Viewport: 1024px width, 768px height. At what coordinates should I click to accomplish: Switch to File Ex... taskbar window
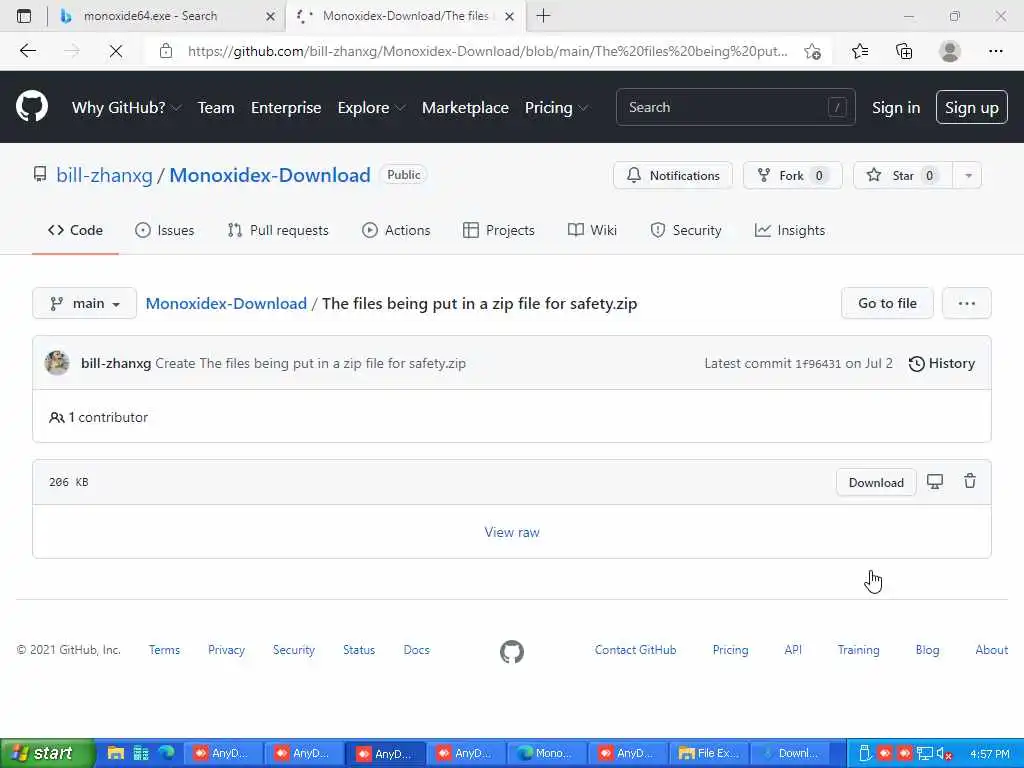[x=709, y=753]
